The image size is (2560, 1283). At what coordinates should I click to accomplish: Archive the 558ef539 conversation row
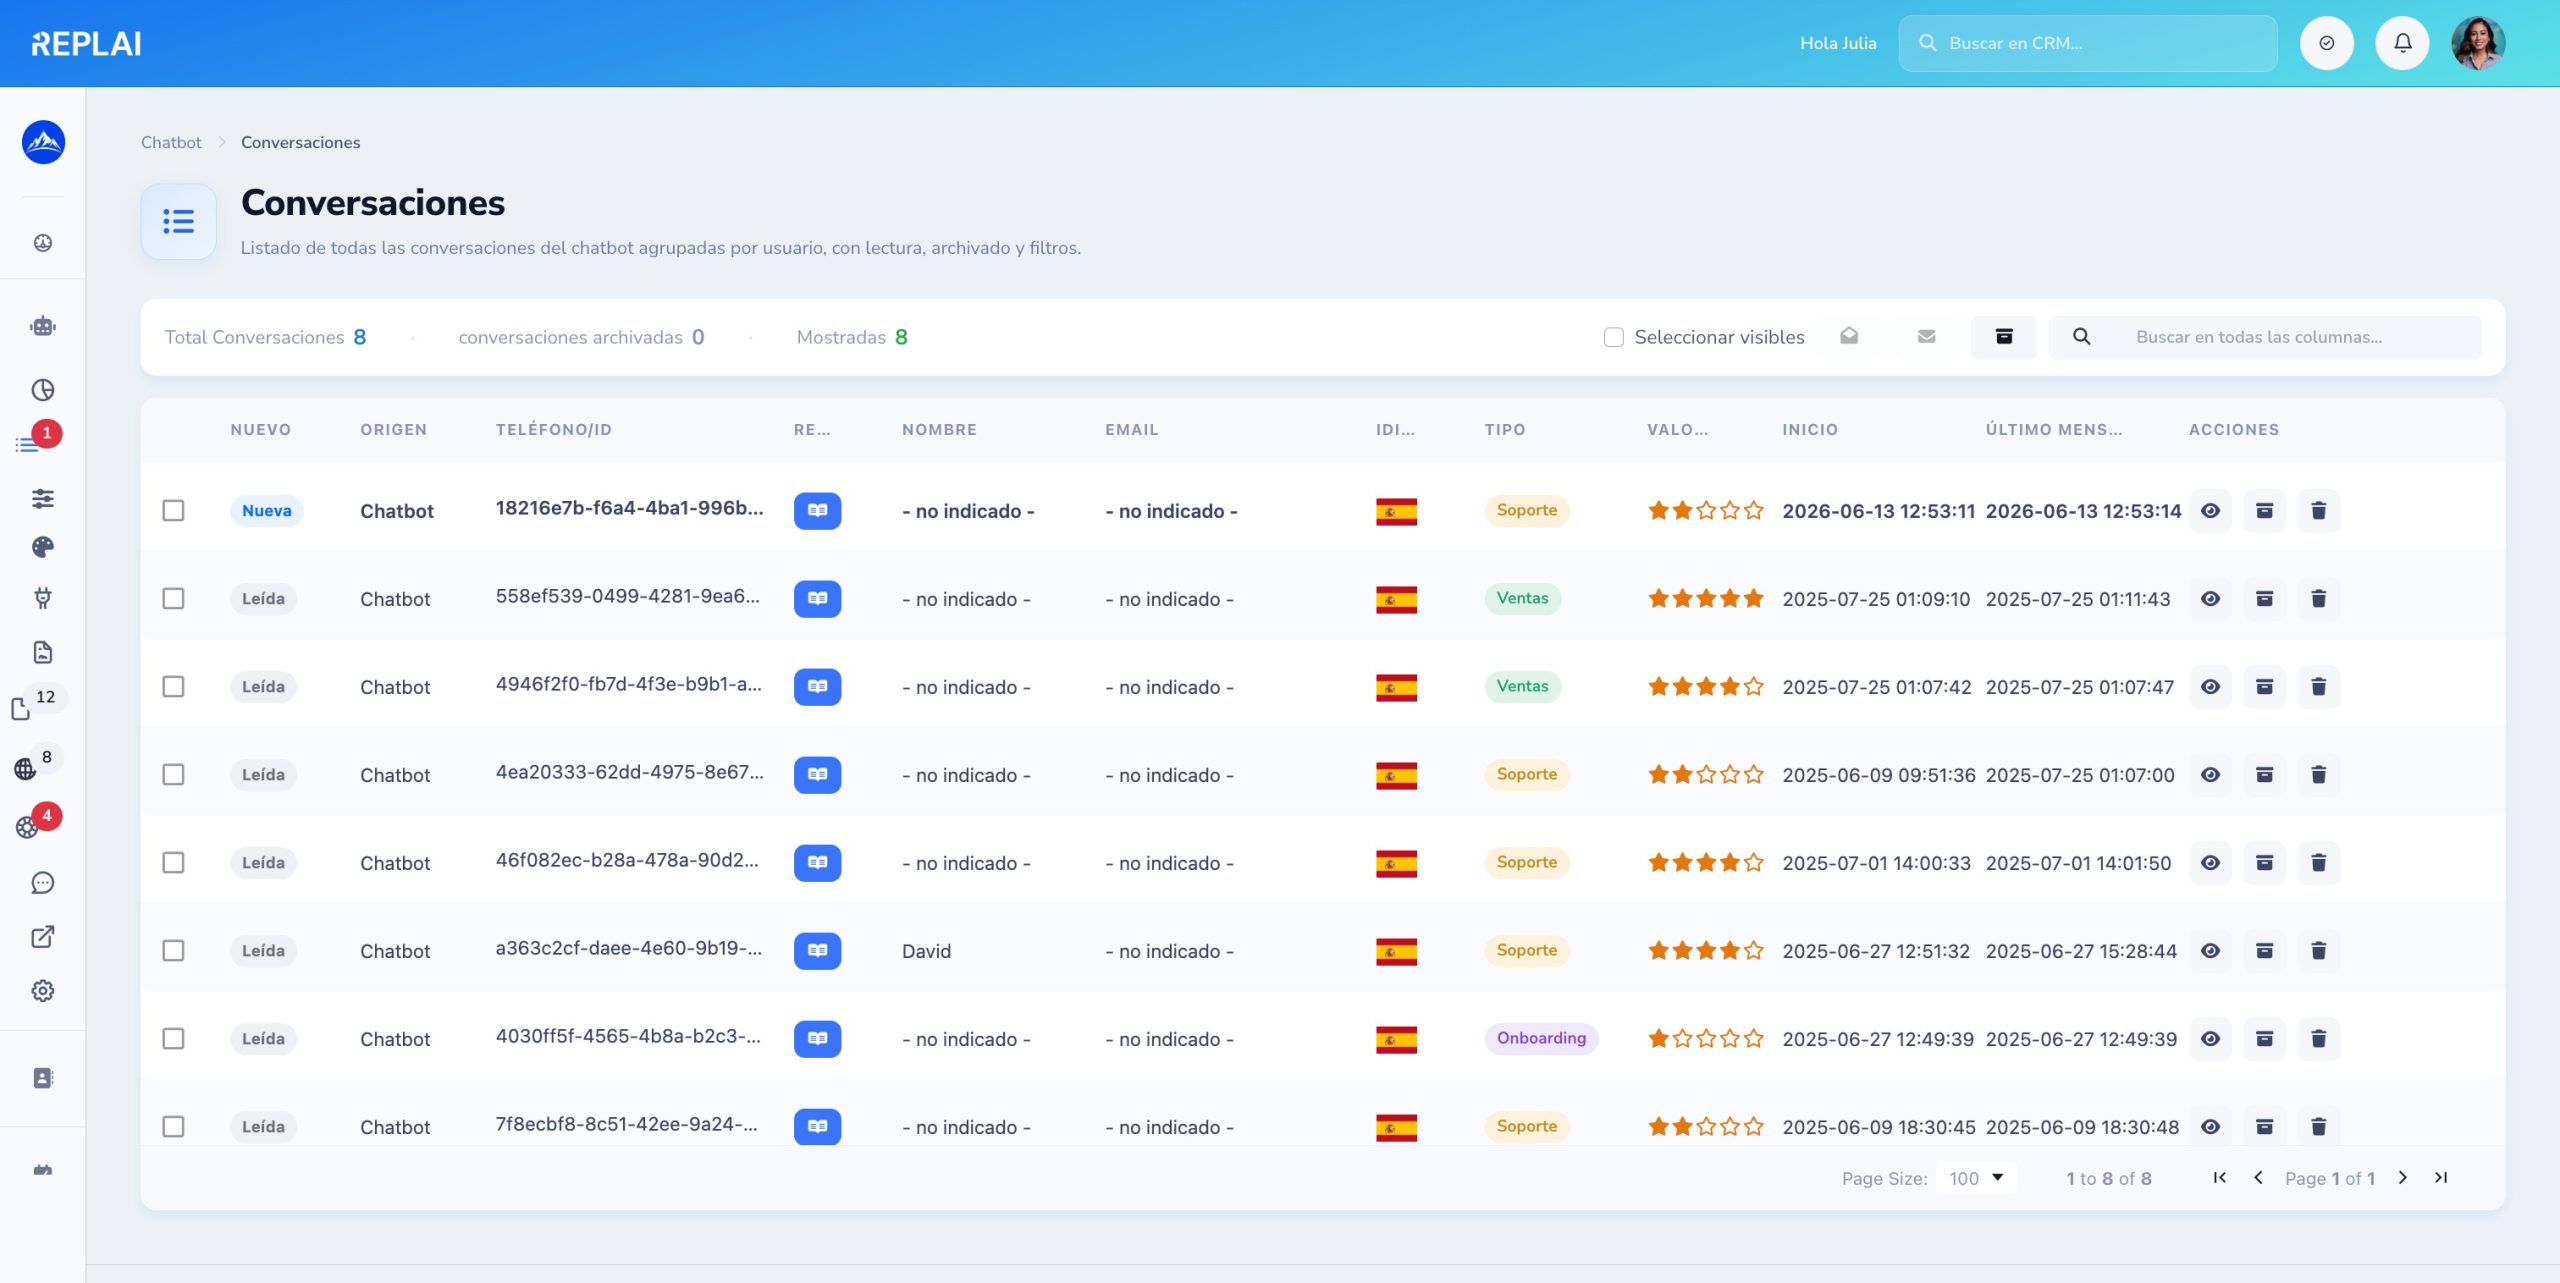tap(2264, 599)
